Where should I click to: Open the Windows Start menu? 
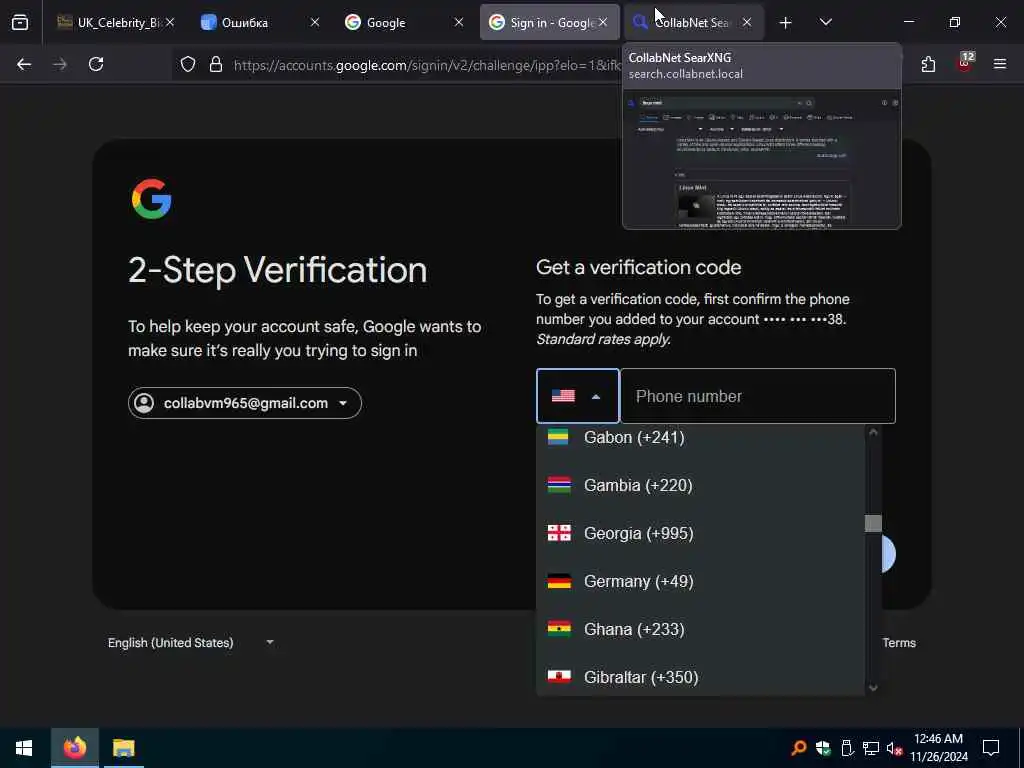click(x=24, y=748)
